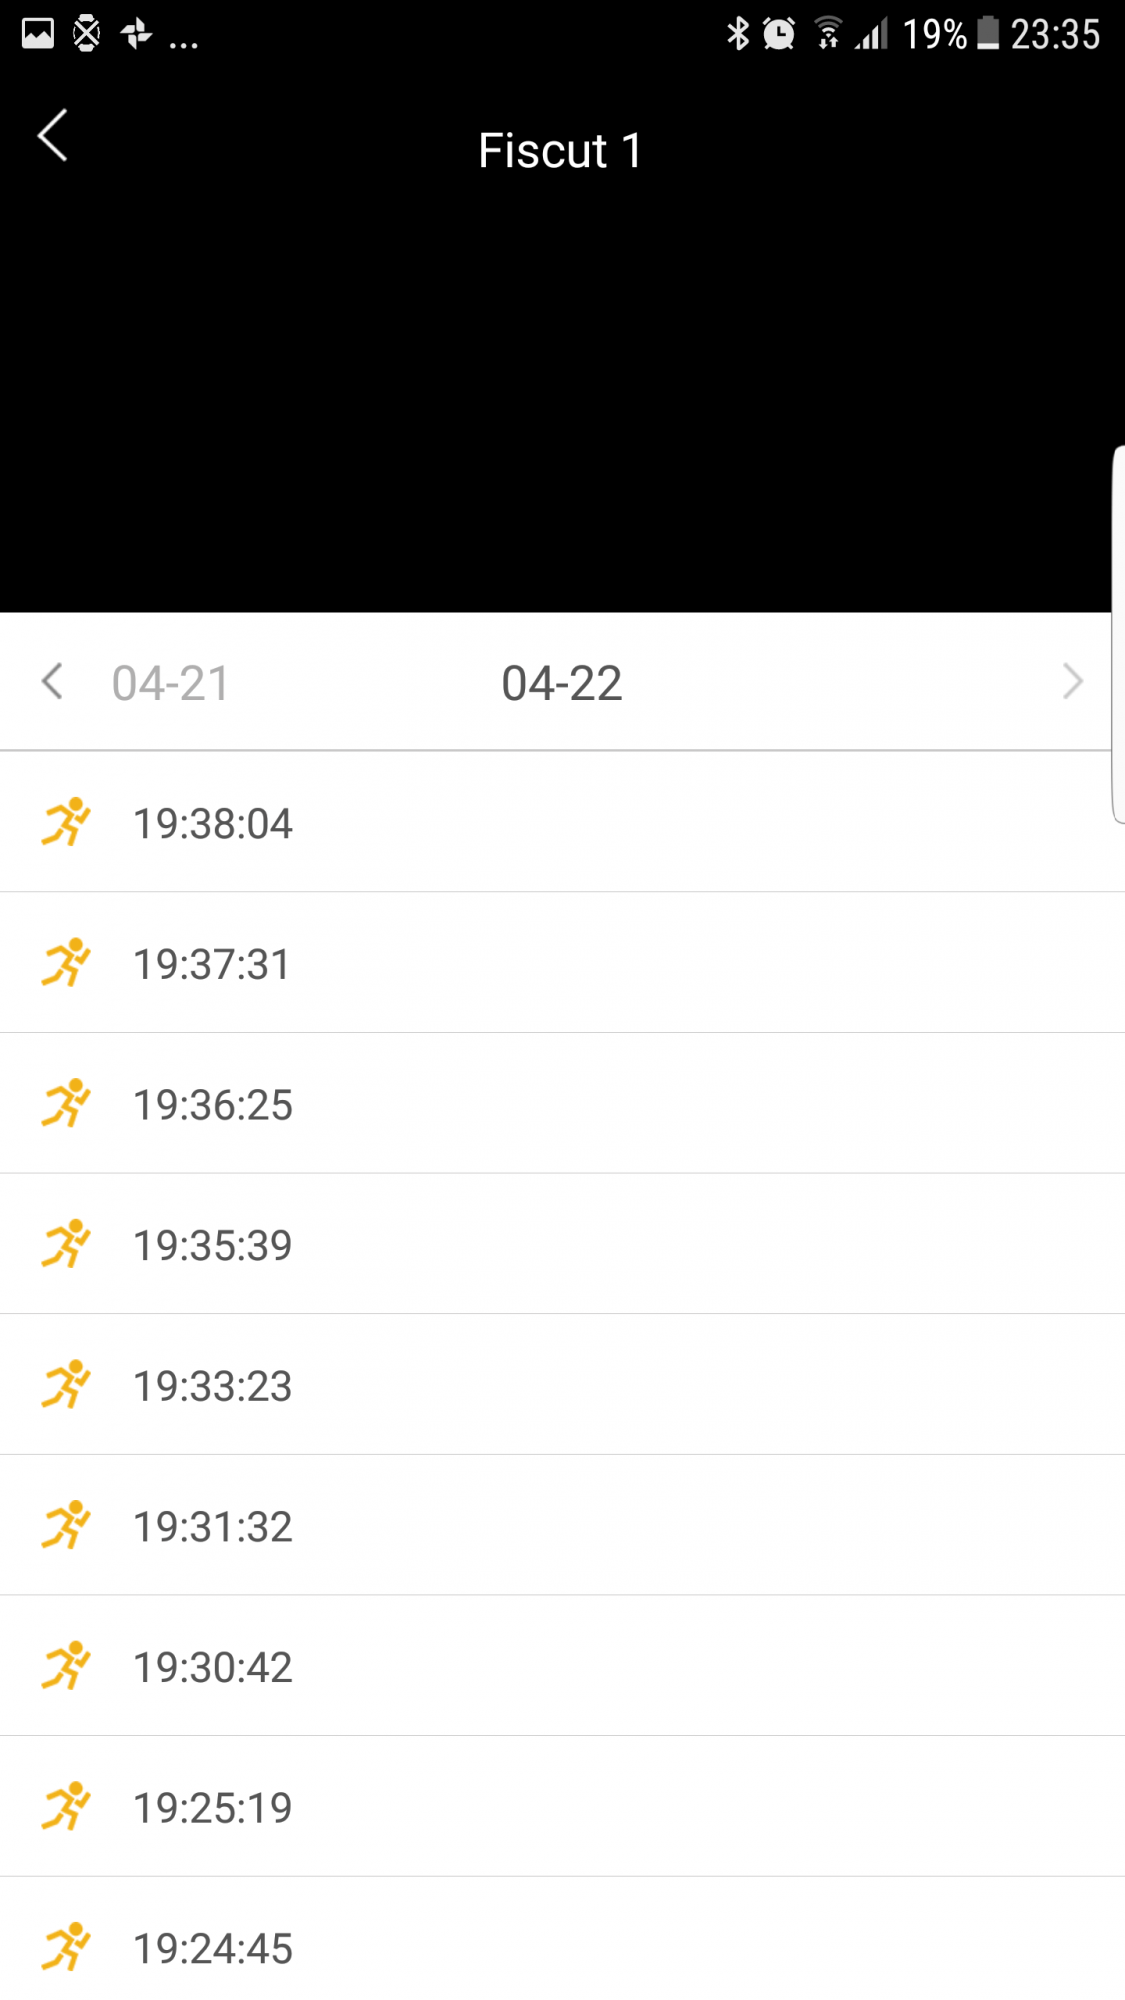Viewport: 1125px width, 2000px height.
Task: Tap the motion icon beside 19:36:25
Action: pos(66,1104)
